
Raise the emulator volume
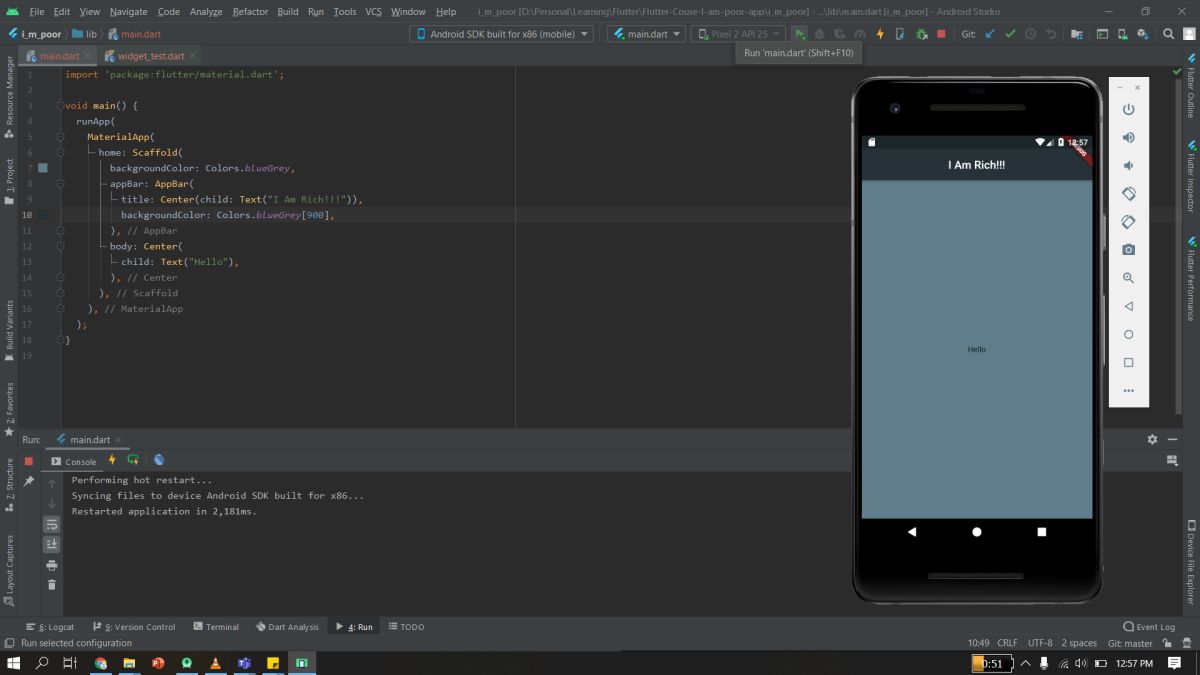(1128, 138)
